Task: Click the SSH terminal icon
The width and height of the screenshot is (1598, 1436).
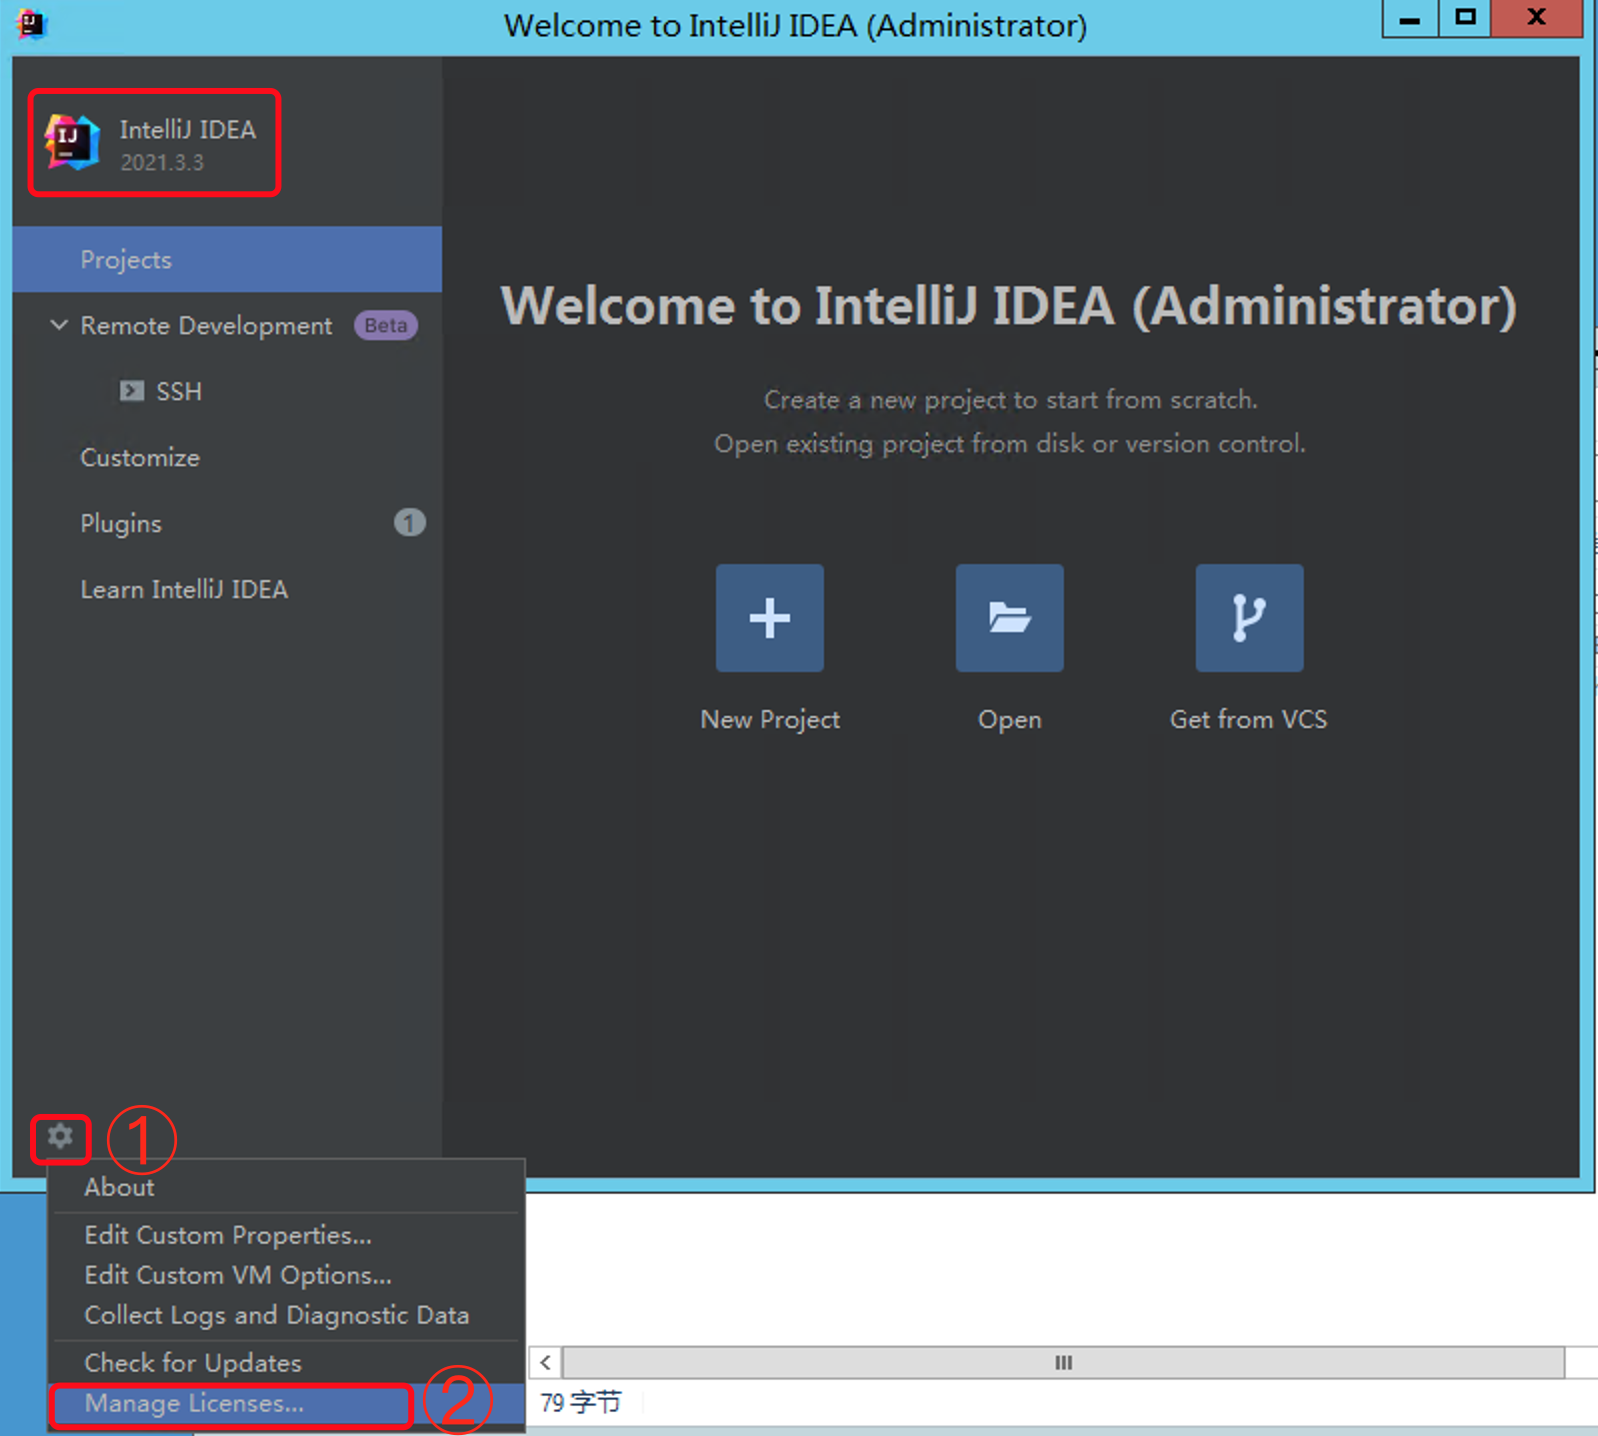Action: click(132, 391)
